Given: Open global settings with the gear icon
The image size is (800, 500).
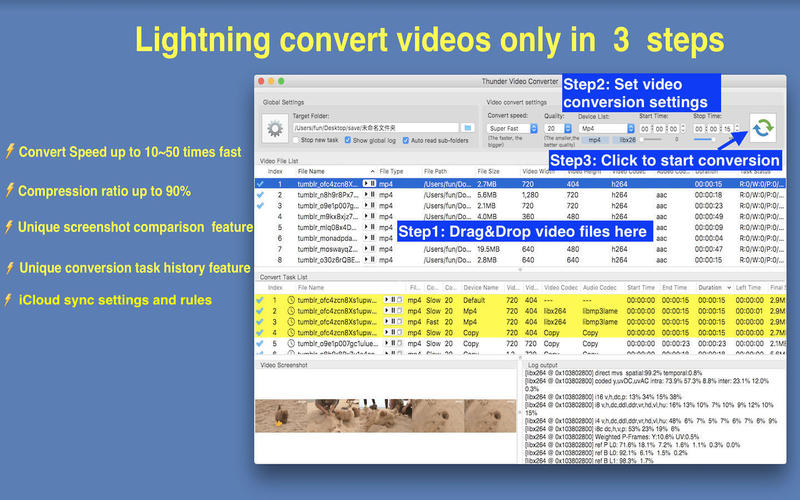Looking at the screenshot, I should (x=275, y=129).
